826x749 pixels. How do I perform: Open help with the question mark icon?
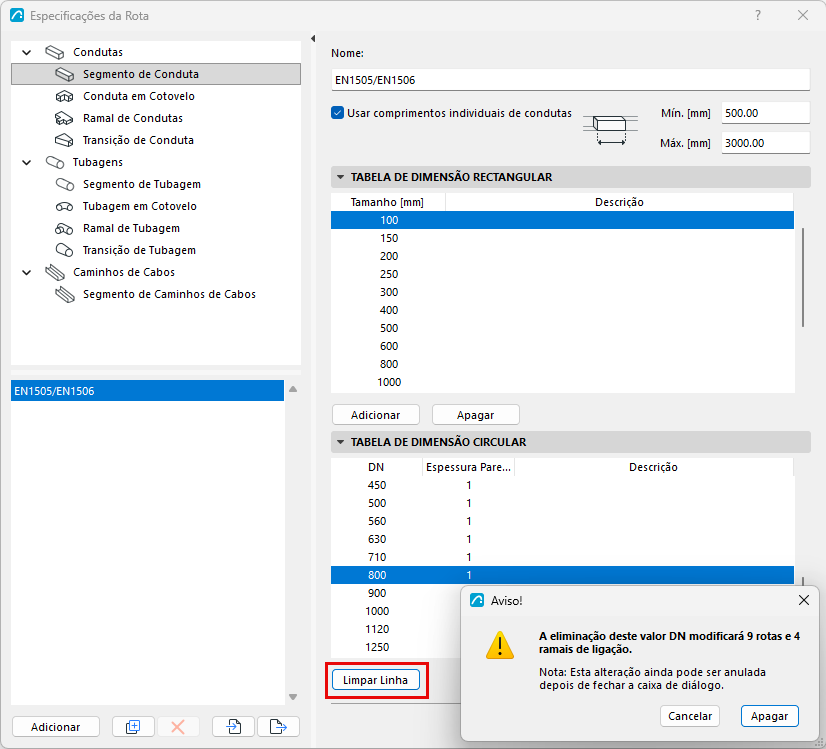coord(758,15)
